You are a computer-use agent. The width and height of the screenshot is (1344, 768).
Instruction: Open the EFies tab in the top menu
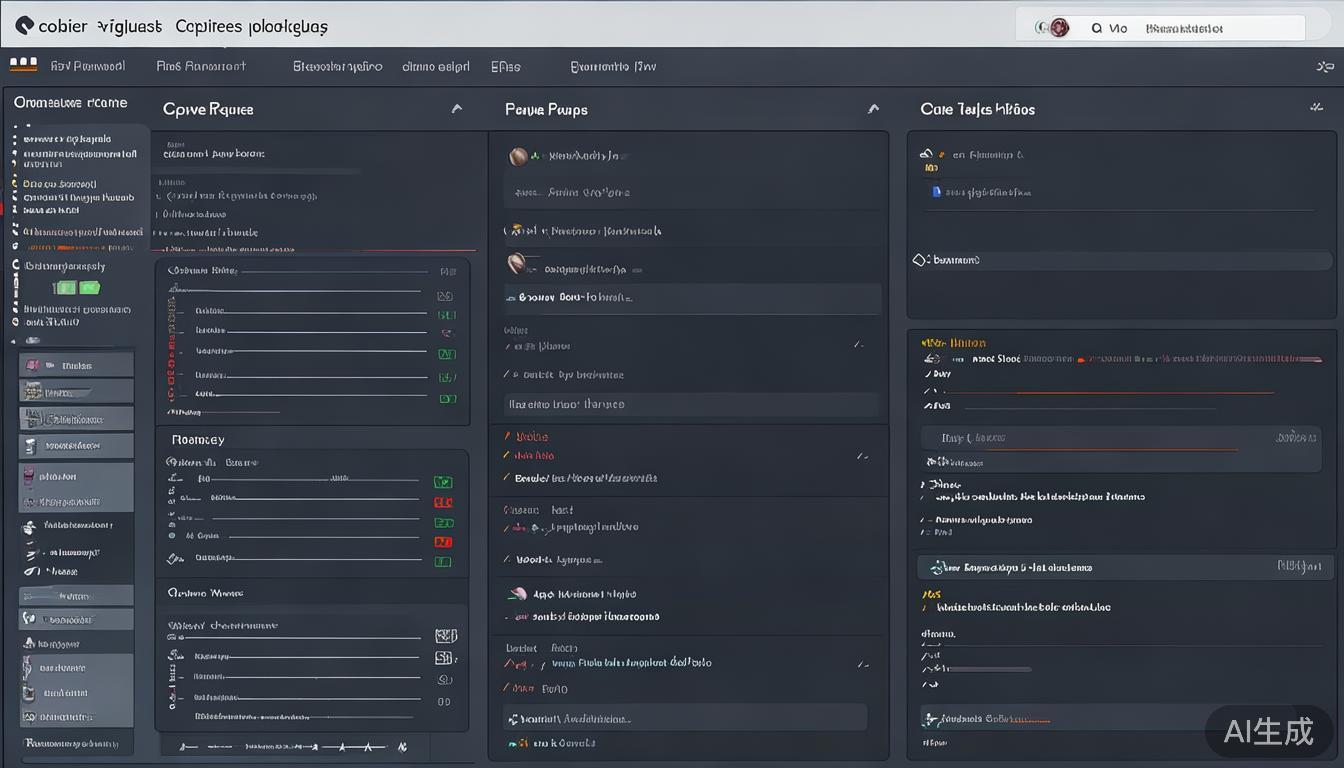tap(505, 67)
